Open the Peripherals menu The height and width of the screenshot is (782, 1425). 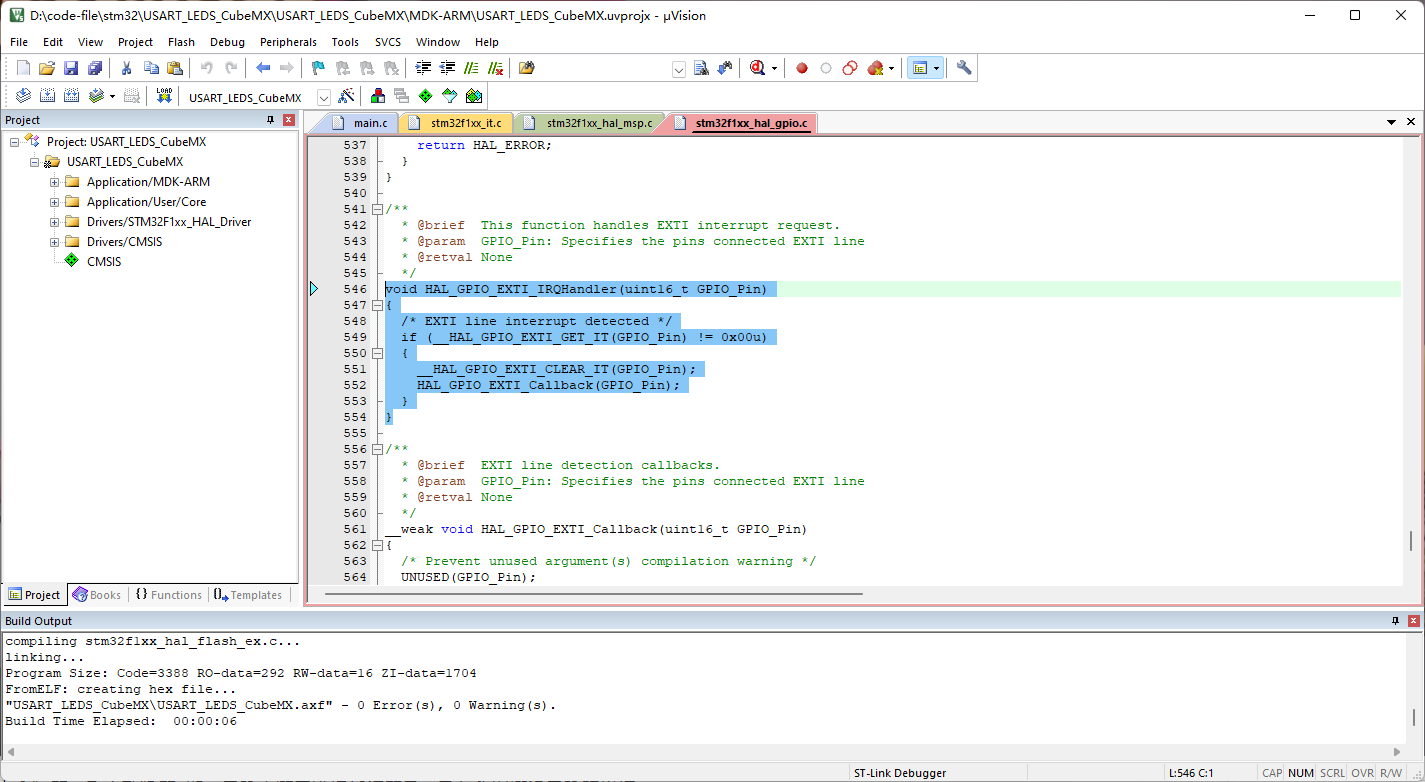[288, 42]
